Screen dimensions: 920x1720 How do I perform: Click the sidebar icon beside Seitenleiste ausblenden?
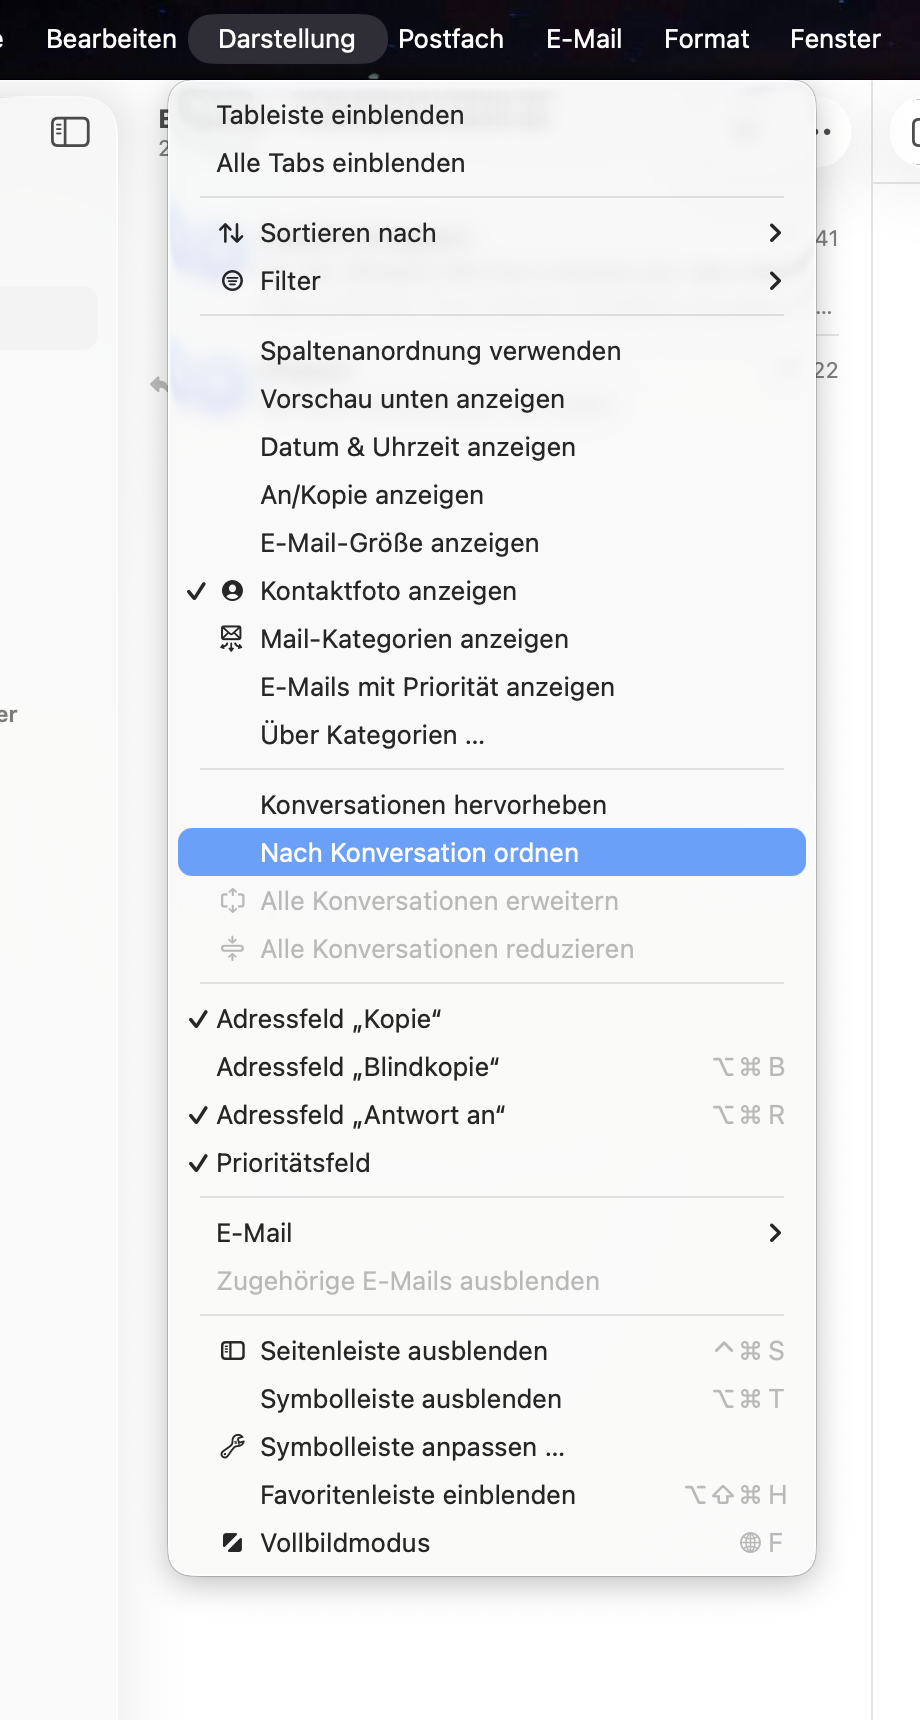[232, 1351]
